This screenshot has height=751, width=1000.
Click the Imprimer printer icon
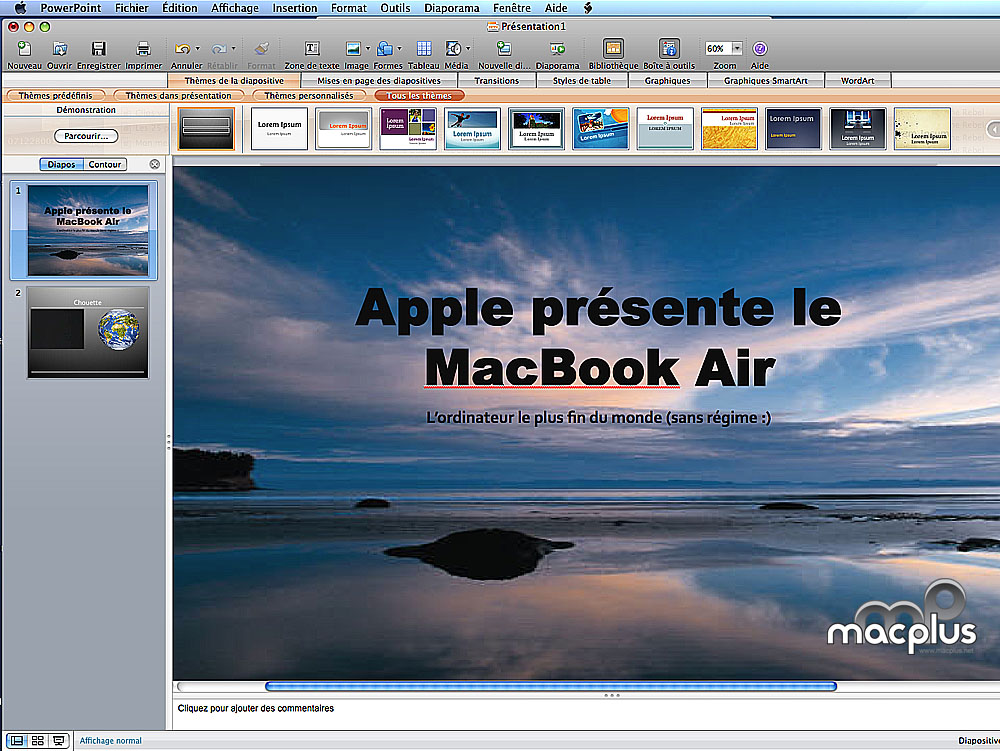(x=143, y=49)
